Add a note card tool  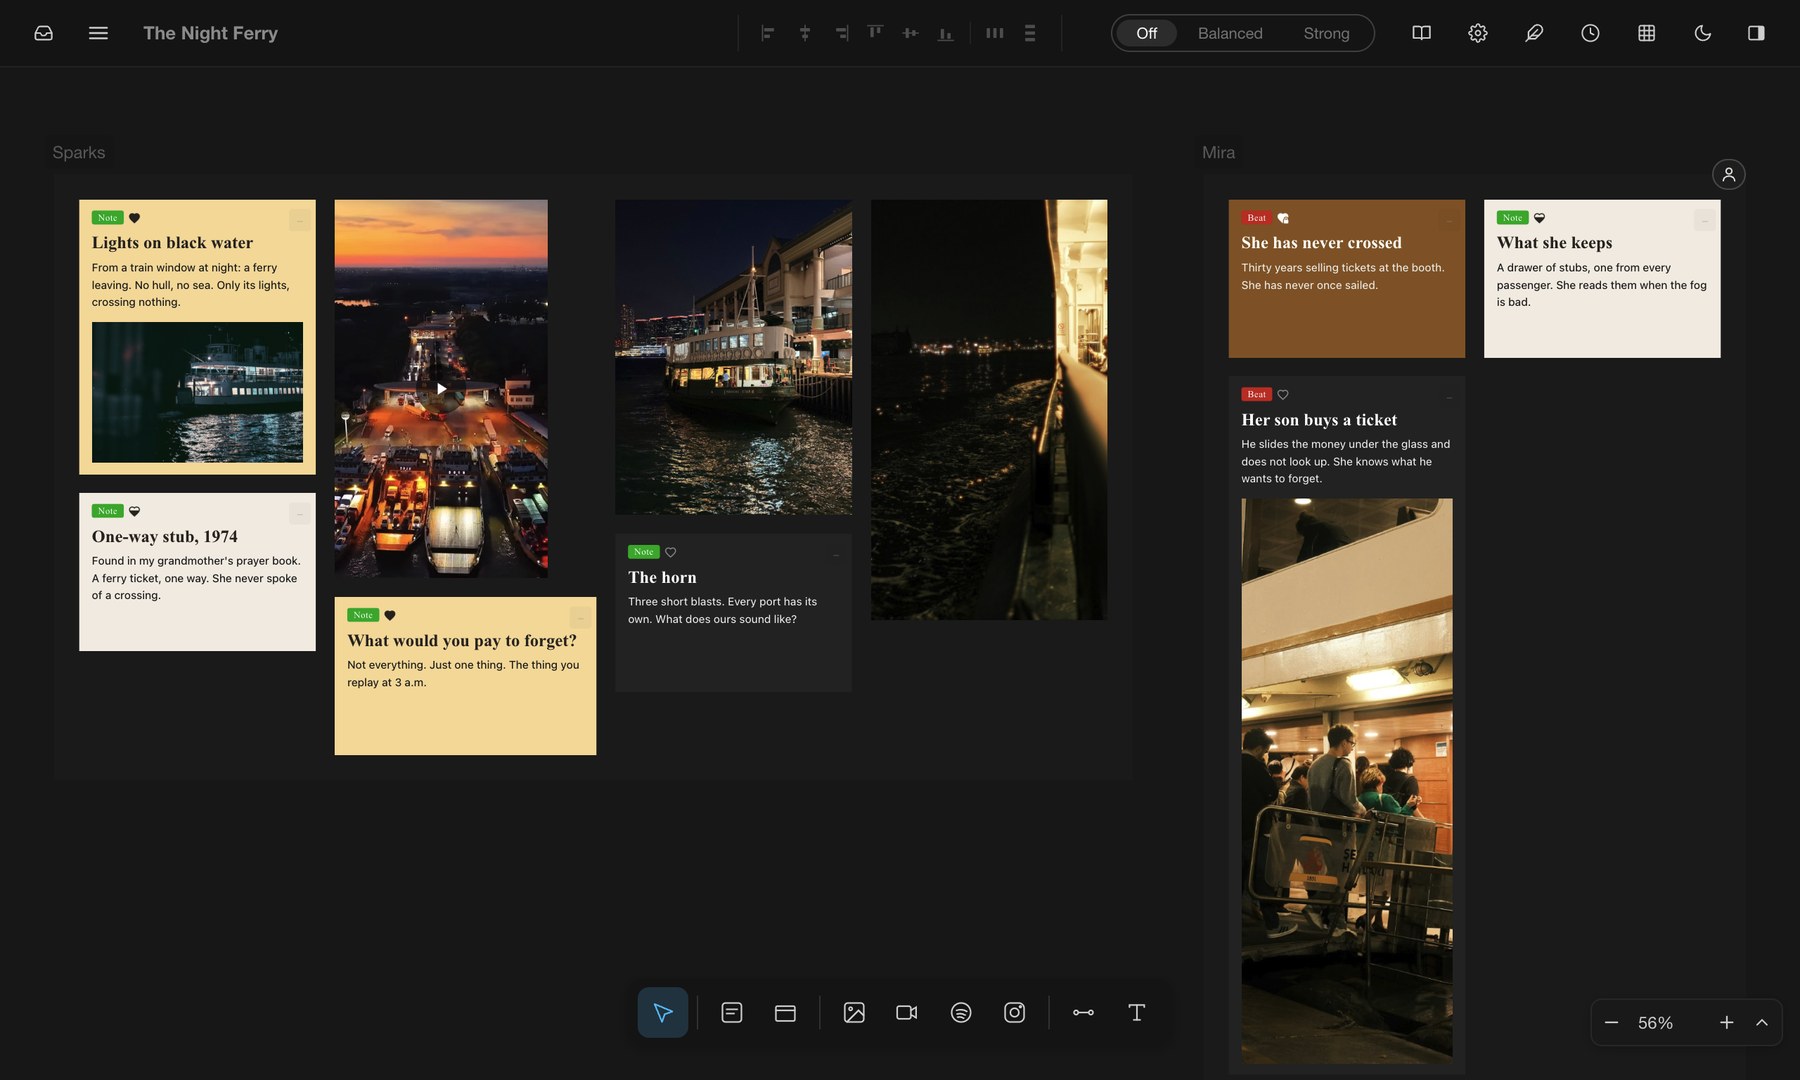pyautogui.click(x=732, y=1012)
